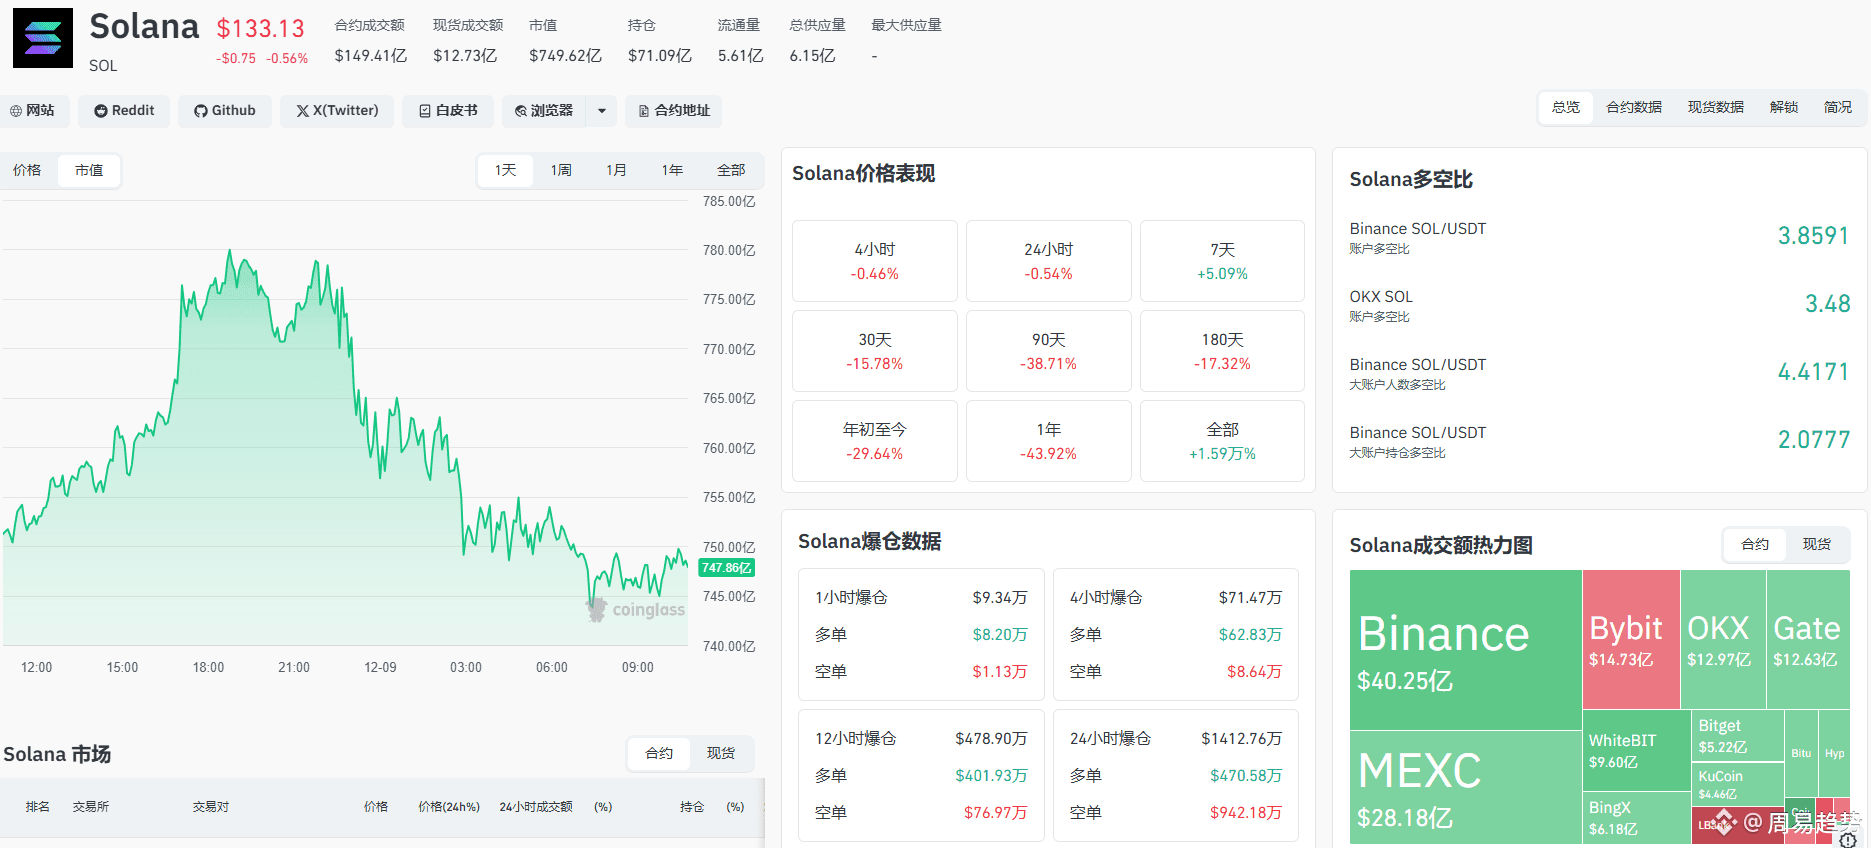The height and width of the screenshot is (848, 1871).
Task: Click the 24小时爆仓 liquidation card
Action: (1176, 775)
